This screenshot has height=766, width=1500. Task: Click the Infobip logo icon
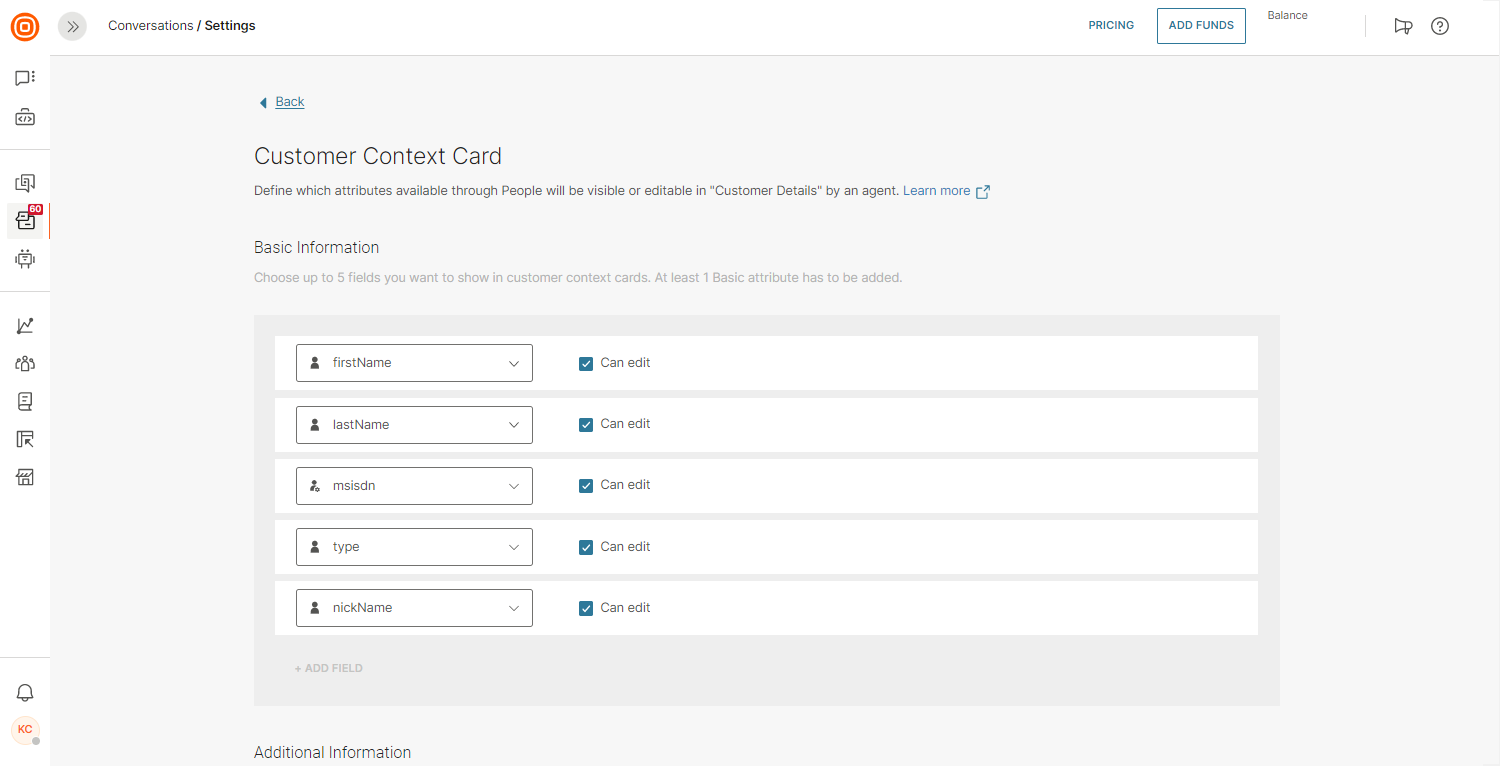pyautogui.click(x=25, y=27)
